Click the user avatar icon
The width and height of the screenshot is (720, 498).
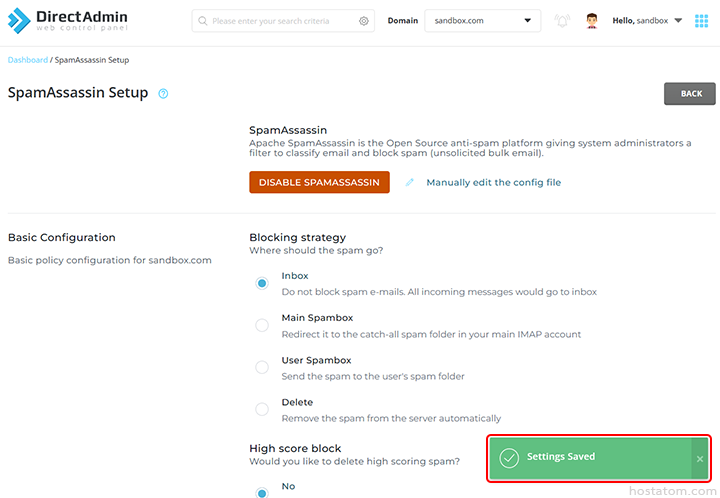coord(592,21)
